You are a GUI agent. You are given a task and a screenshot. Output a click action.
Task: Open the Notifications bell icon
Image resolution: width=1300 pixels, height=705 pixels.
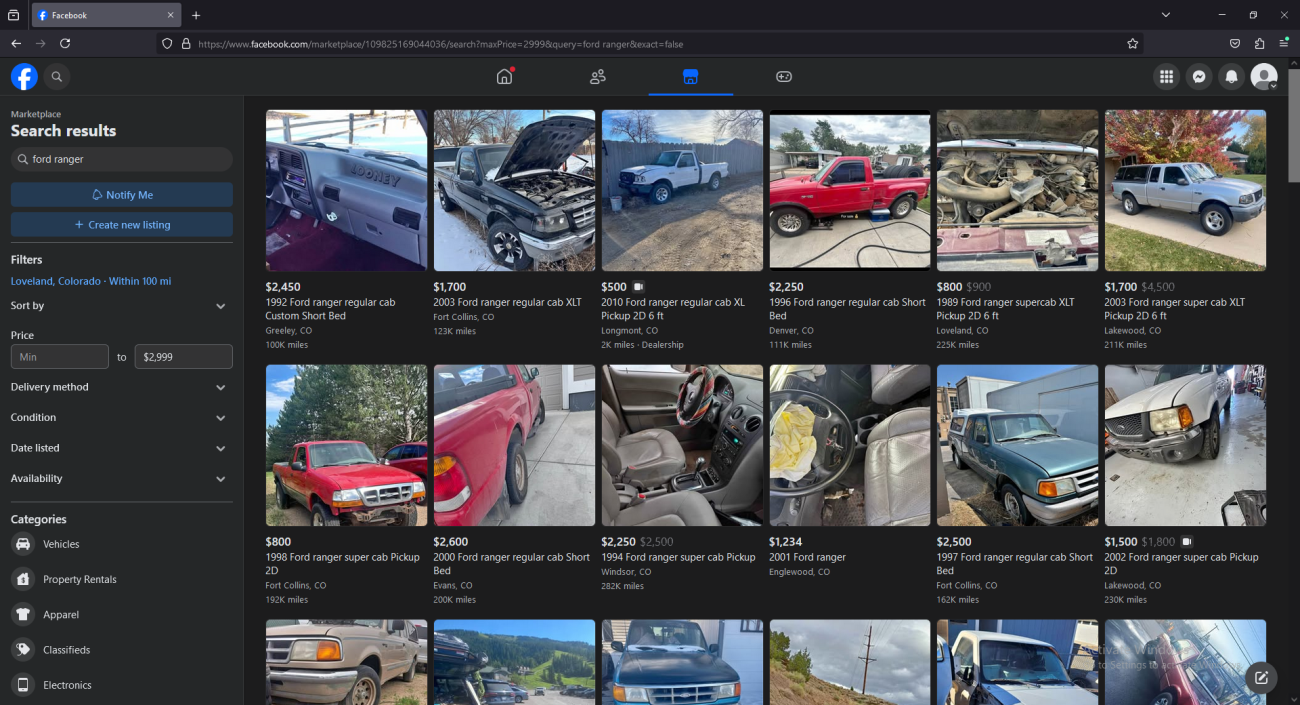pyautogui.click(x=1232, y=77)
